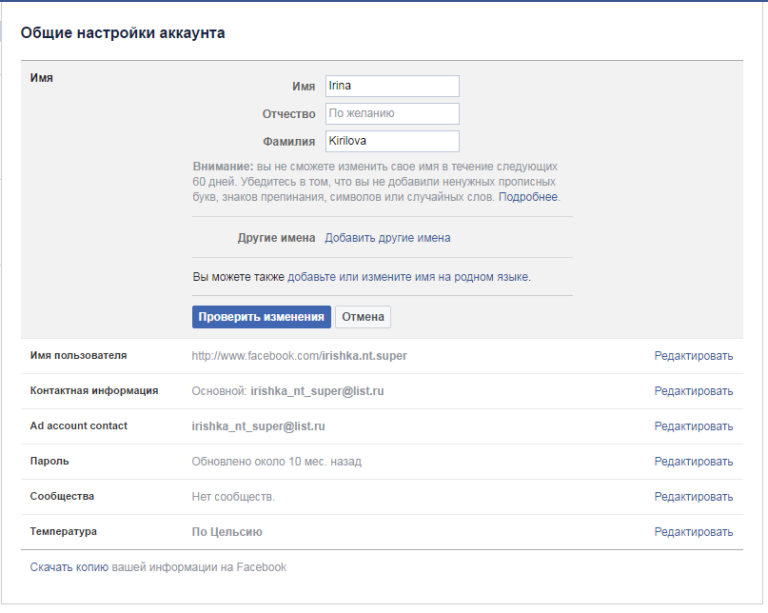768x613 pixels.
Task: Click Добавить другие имена link
Action: tap(387, 238)
